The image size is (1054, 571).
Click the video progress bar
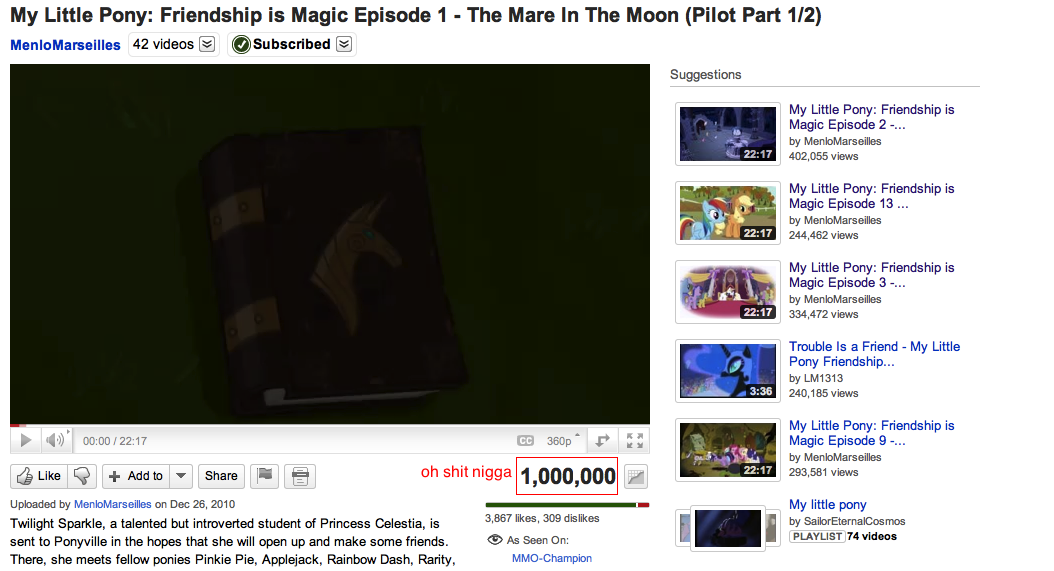(330, 426)
